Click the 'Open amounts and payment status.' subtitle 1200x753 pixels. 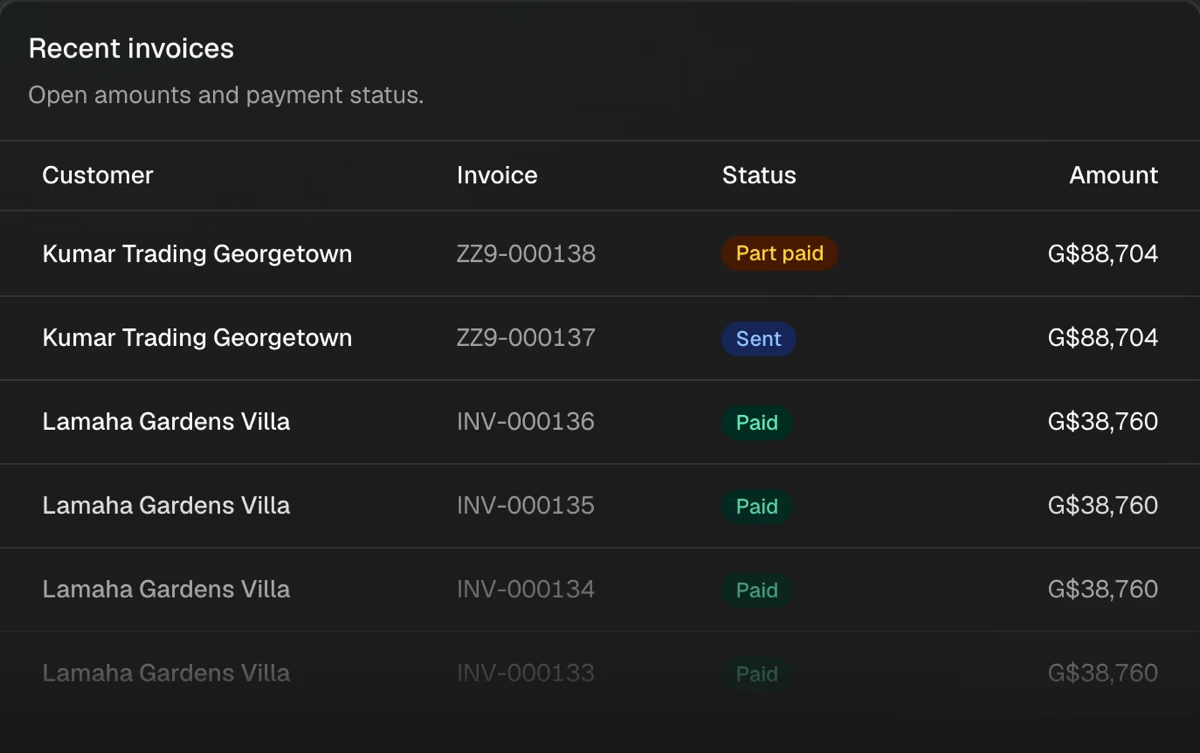226,96
